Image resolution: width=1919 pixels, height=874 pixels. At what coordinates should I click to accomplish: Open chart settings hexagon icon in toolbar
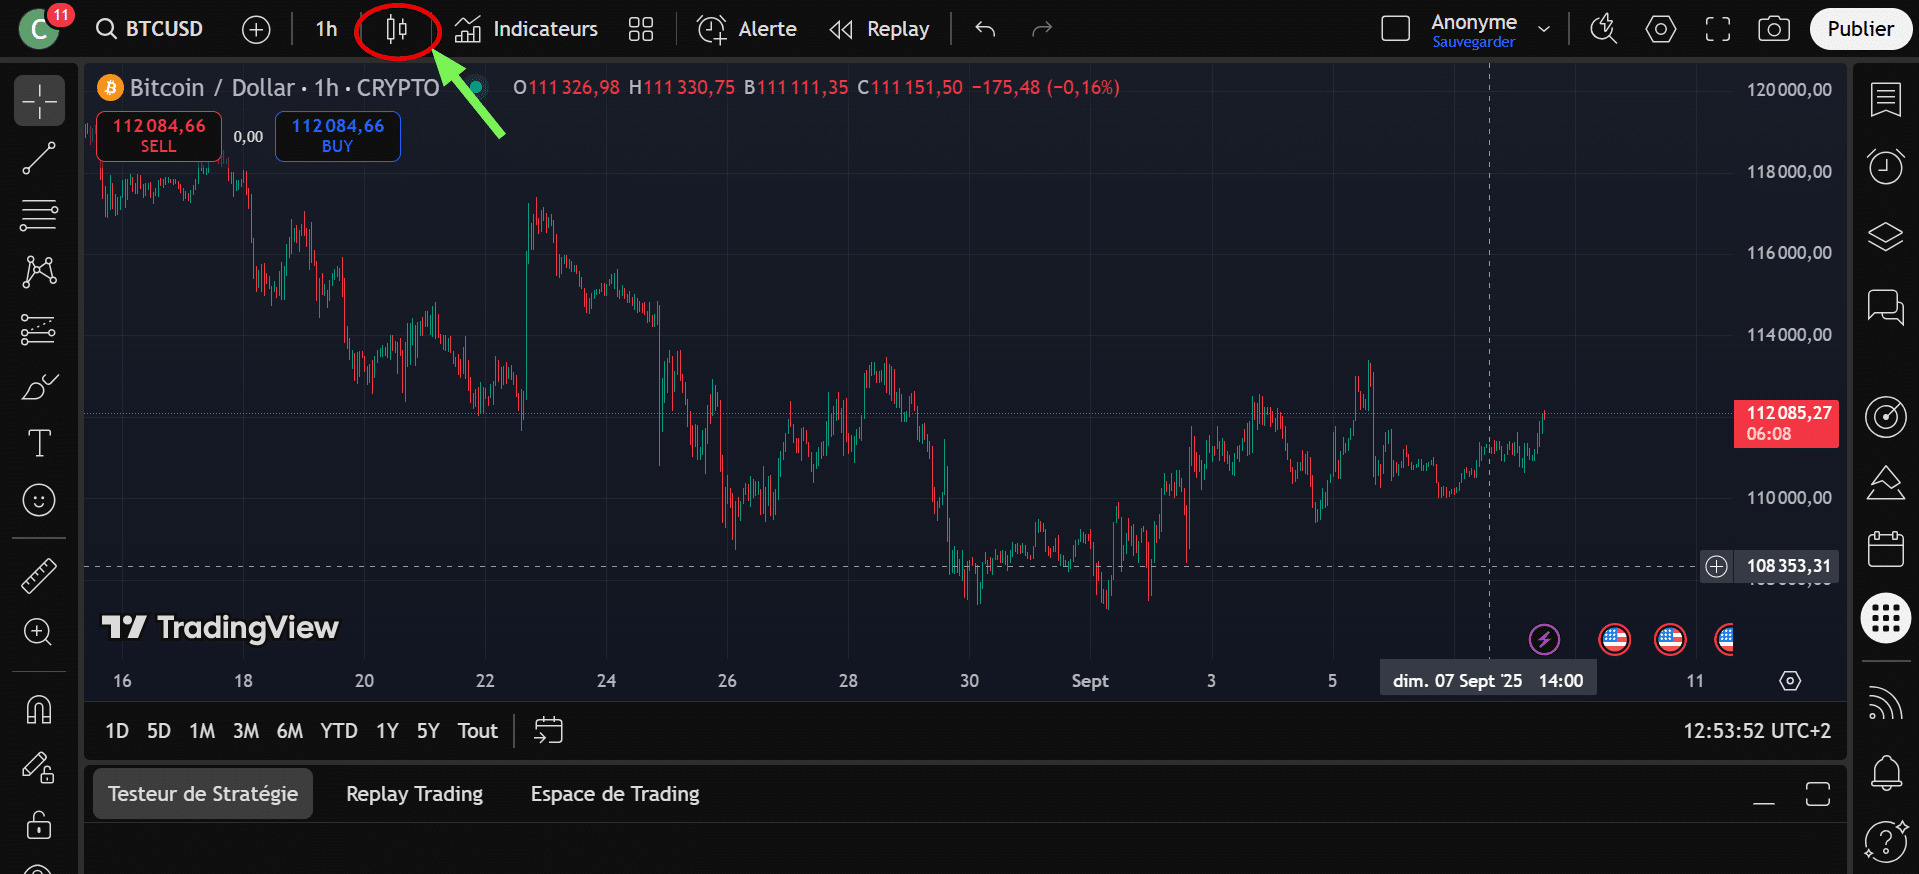[x=1660, y=29]
